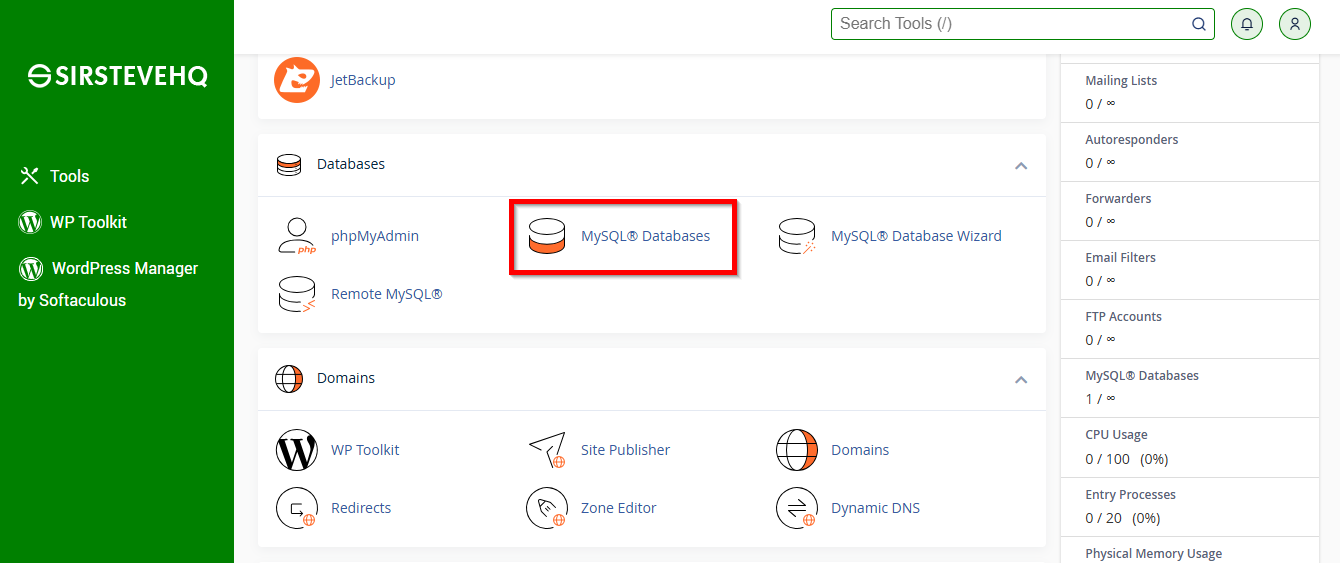Click the phpMyAdmin icon

coord(297,236)
